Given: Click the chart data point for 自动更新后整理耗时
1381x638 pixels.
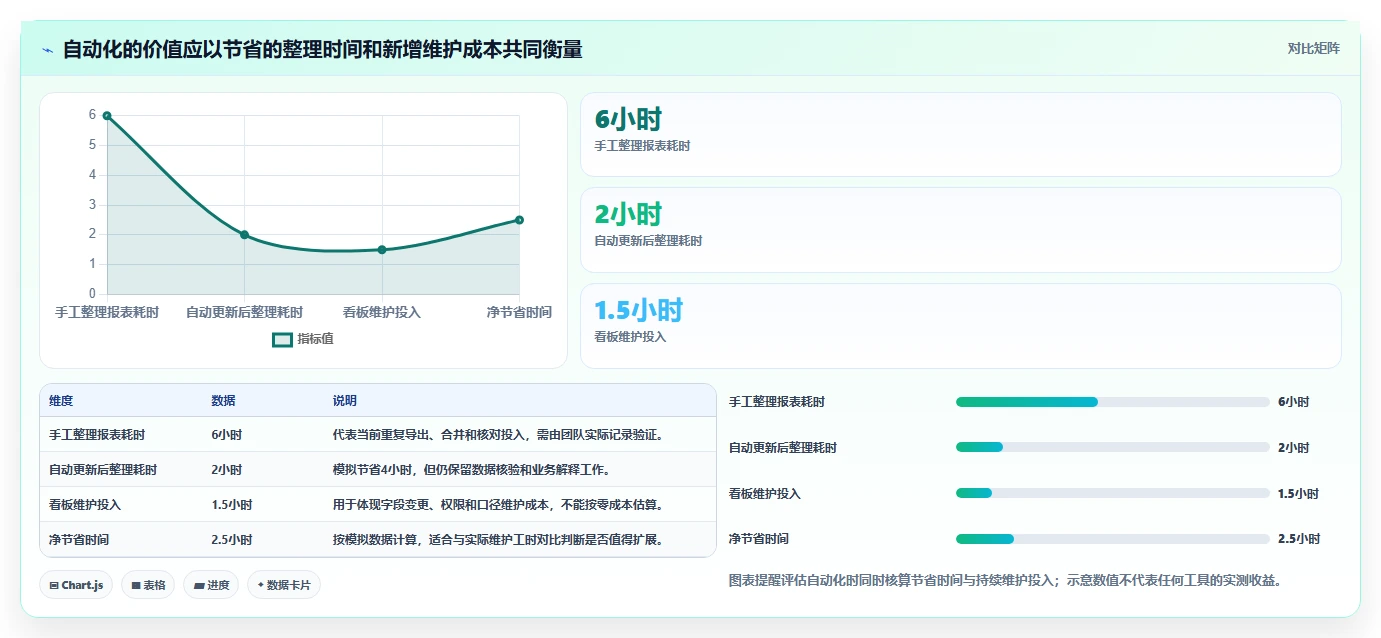Looking at the screenshot, I should click(x=244, y=235).
